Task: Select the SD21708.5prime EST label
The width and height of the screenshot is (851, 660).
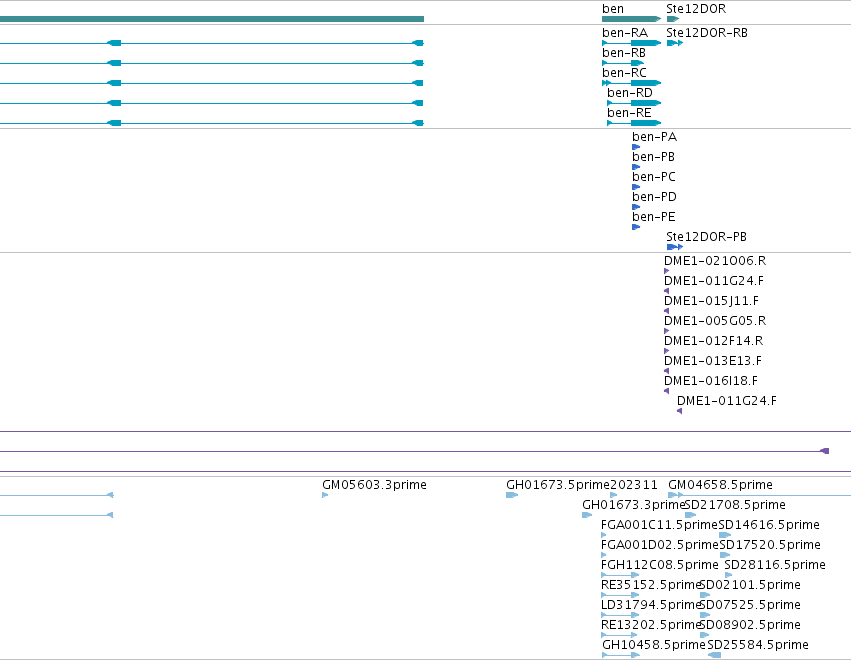Action: coord(735,505)
